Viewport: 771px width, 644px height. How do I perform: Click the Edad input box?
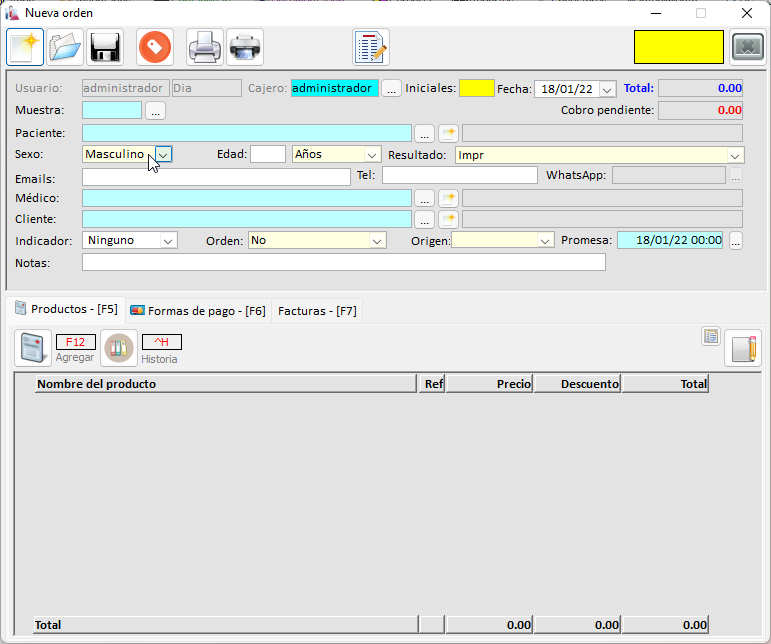click(268, 154)
